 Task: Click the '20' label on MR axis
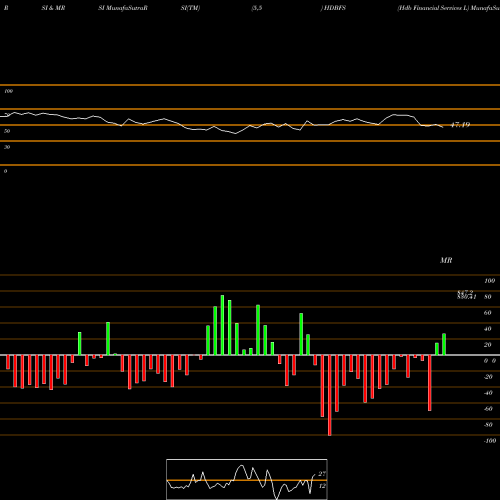tap(488, 345)
